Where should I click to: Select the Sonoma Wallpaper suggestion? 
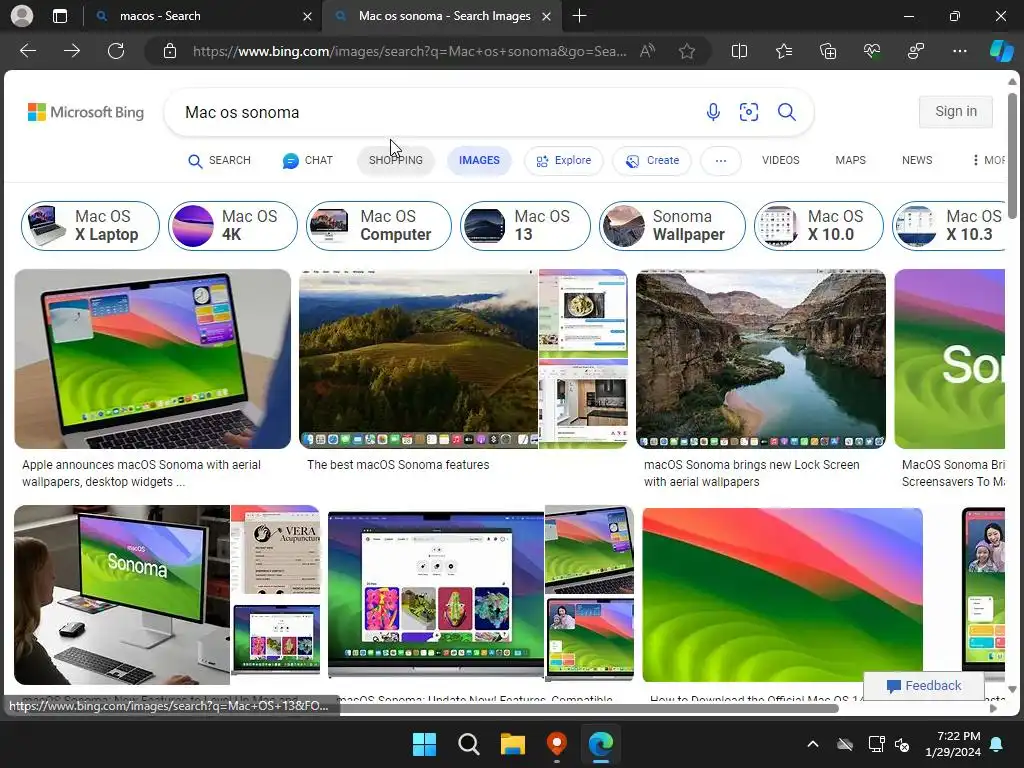672,226
